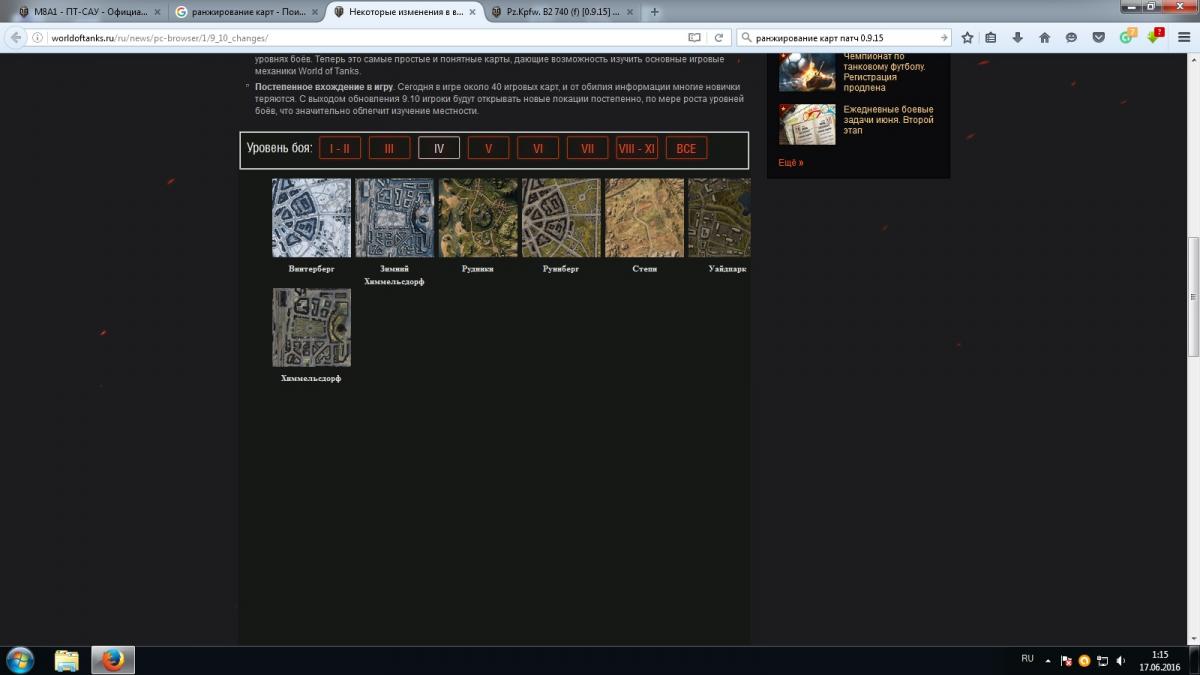1200x675 pixels.
Task: Toggle reader view icon in address bar
Action: [694, 38]
